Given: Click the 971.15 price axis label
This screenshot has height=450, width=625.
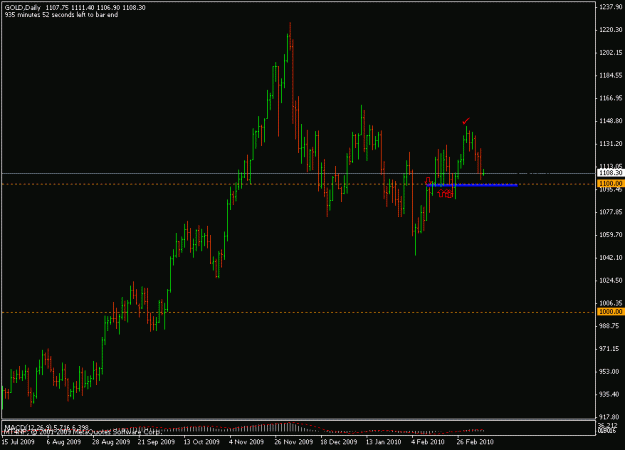Looking at the screenshot, I should [x=611, y=349].
